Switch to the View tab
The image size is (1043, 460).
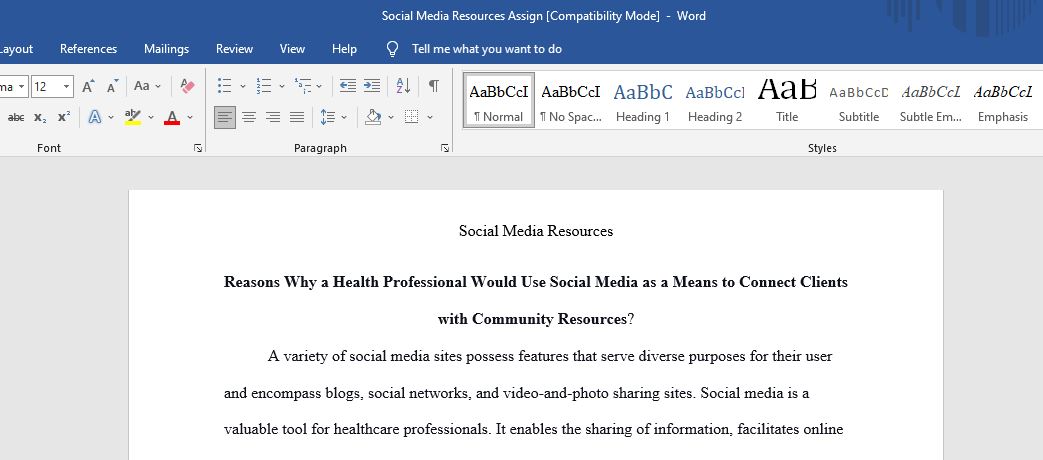tap(292, 49)
